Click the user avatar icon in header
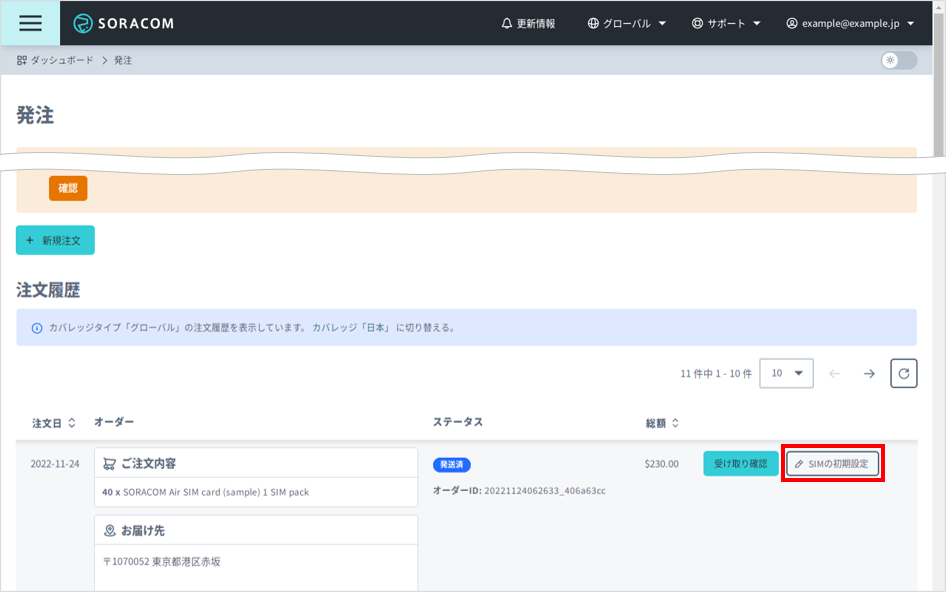 click(792, 24)
